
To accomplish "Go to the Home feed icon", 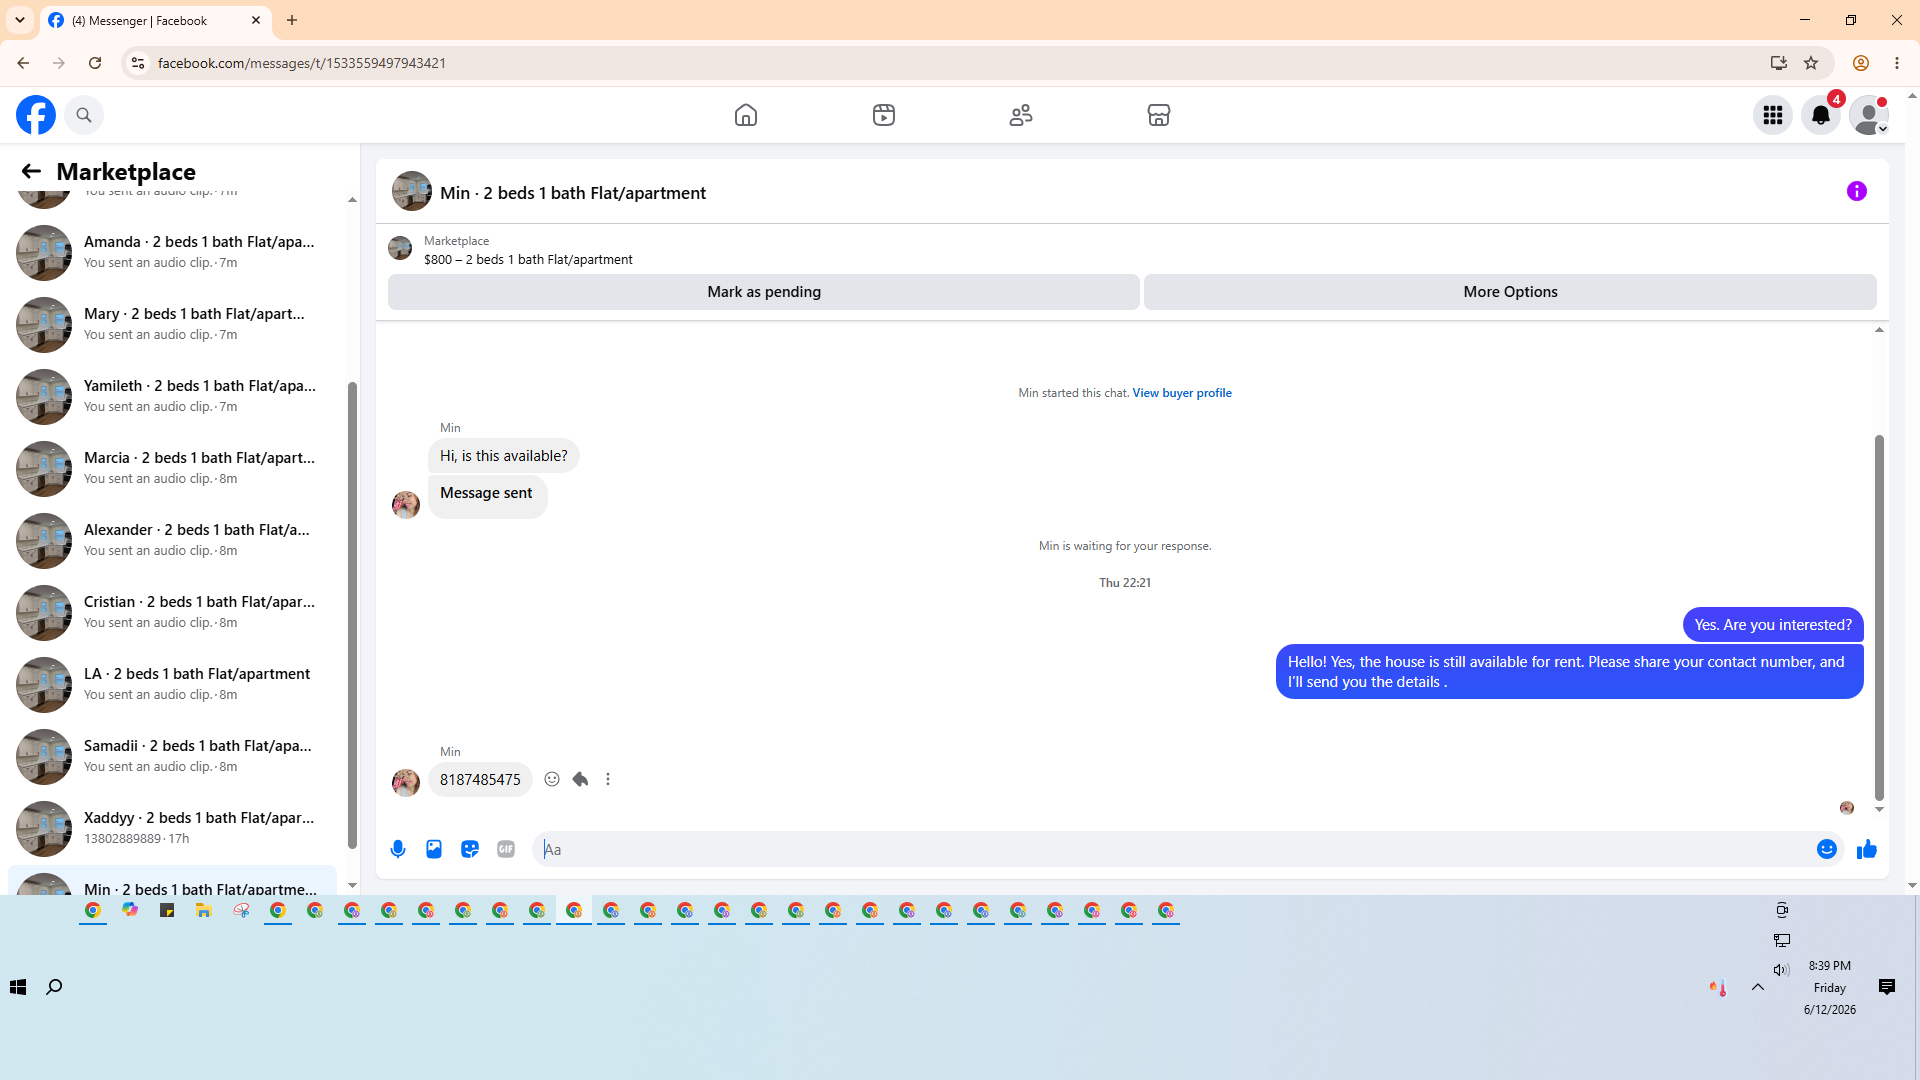I will [746, 115].
